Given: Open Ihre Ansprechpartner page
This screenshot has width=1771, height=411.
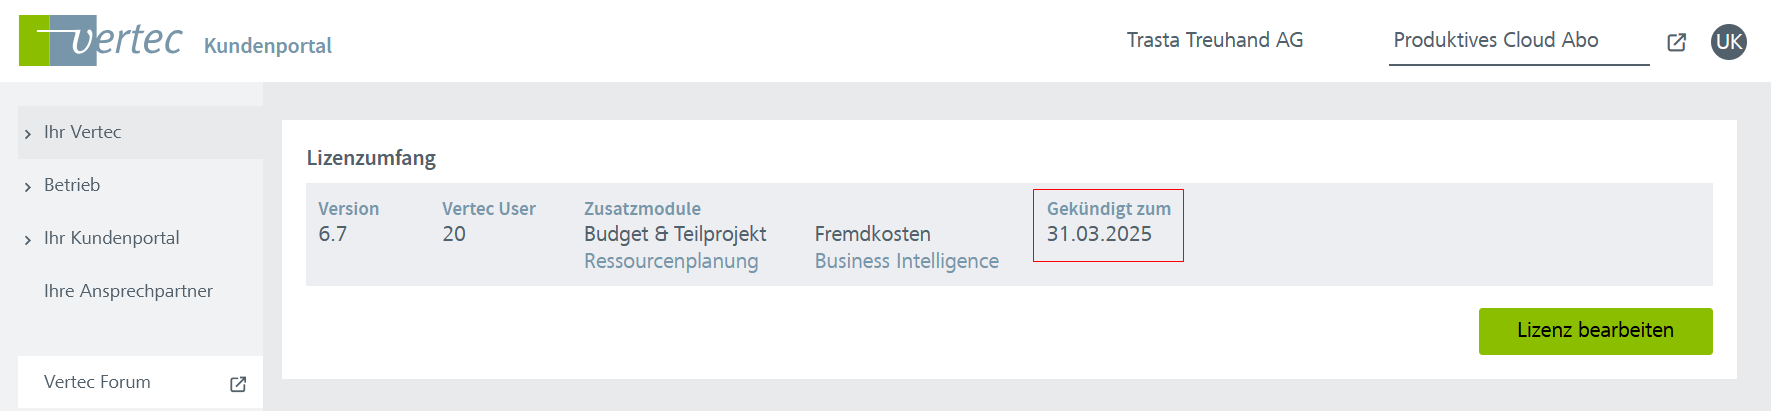Looking at the screenshot, I should pos(128,291).
